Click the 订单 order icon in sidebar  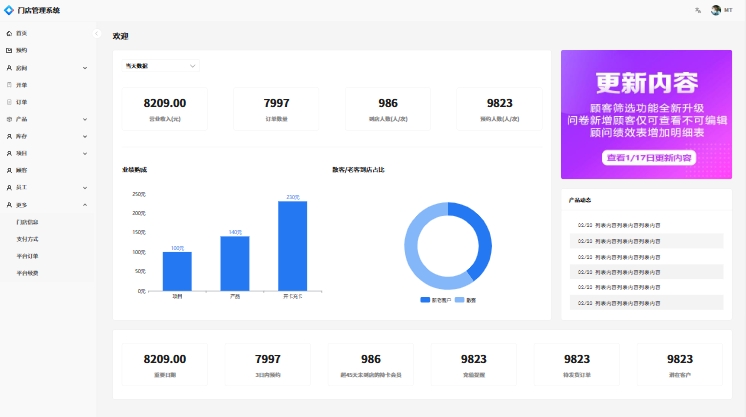pyautogui.click(x=9, y=102)
